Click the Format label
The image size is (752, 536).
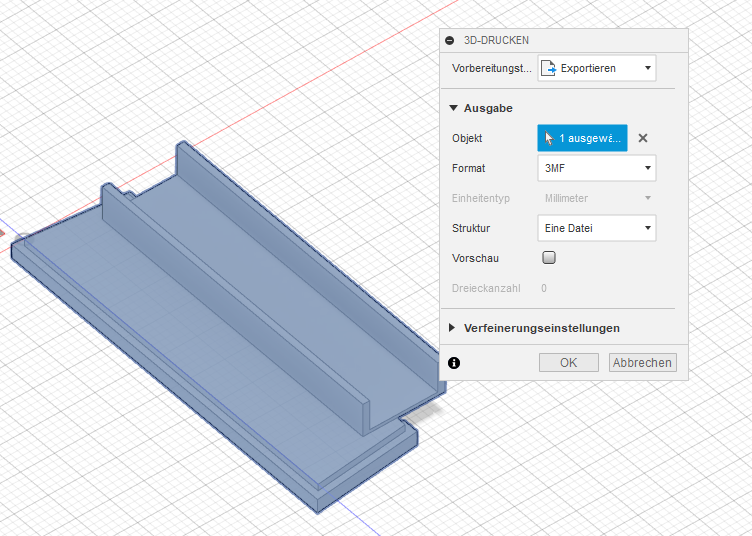(469, 168)
